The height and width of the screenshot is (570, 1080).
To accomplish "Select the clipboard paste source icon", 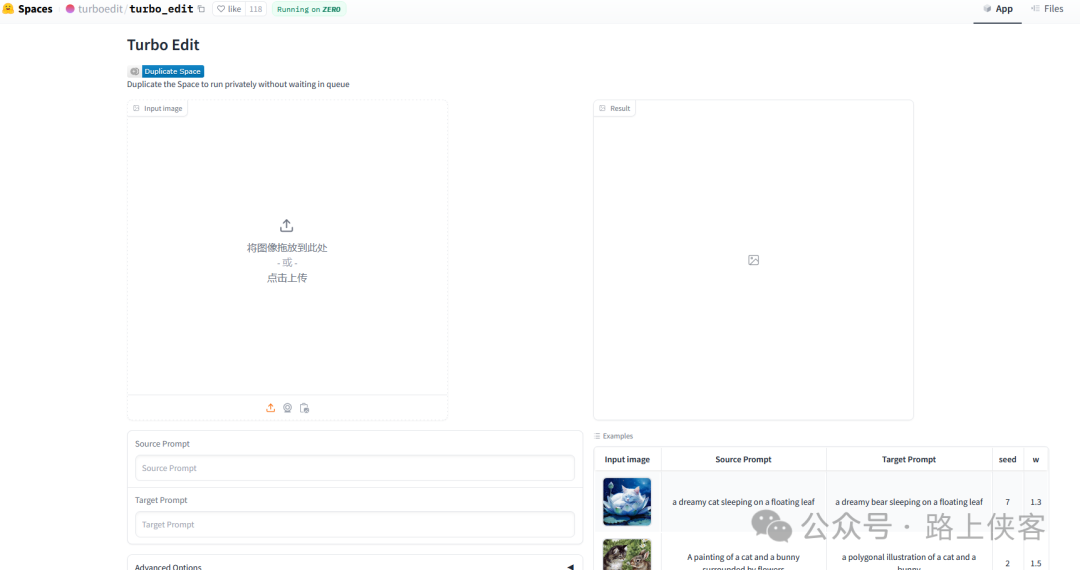I will coord(304,408).
